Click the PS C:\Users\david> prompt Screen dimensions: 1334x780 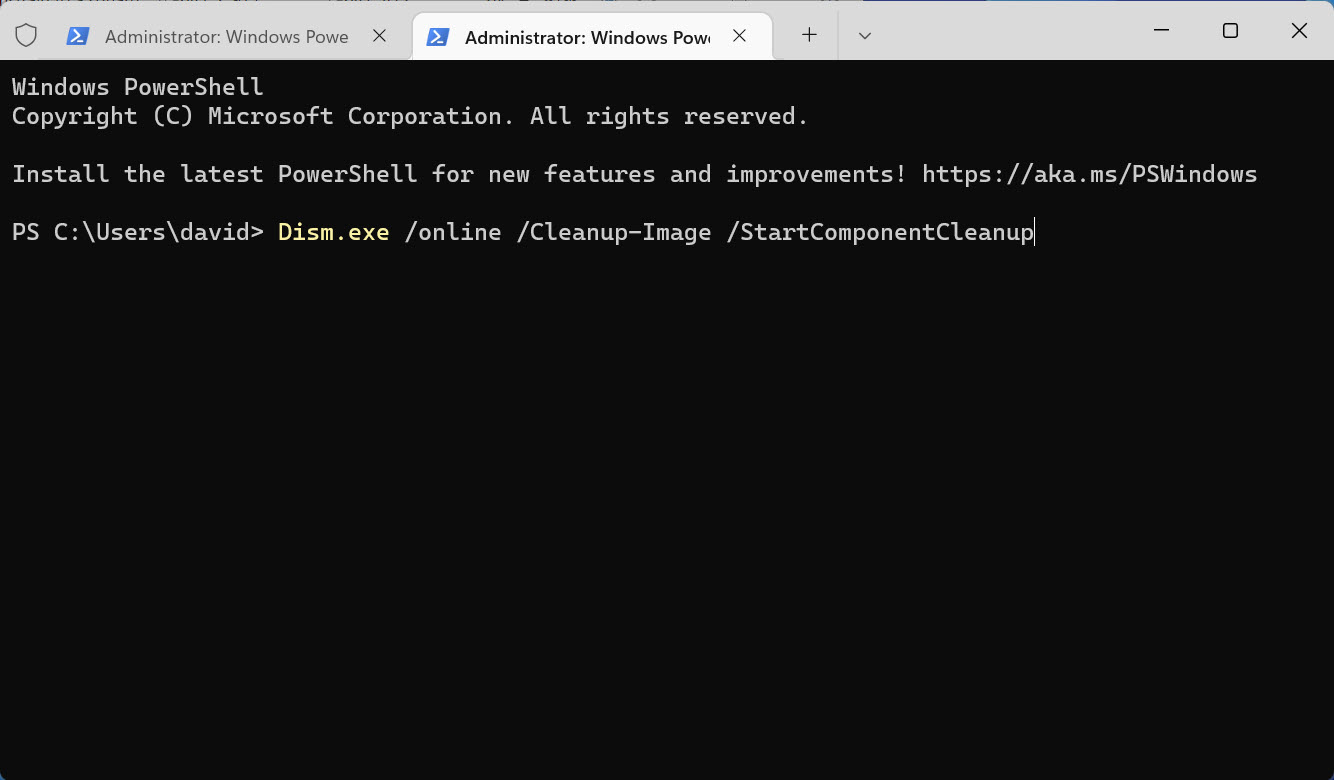pos(138,232)
